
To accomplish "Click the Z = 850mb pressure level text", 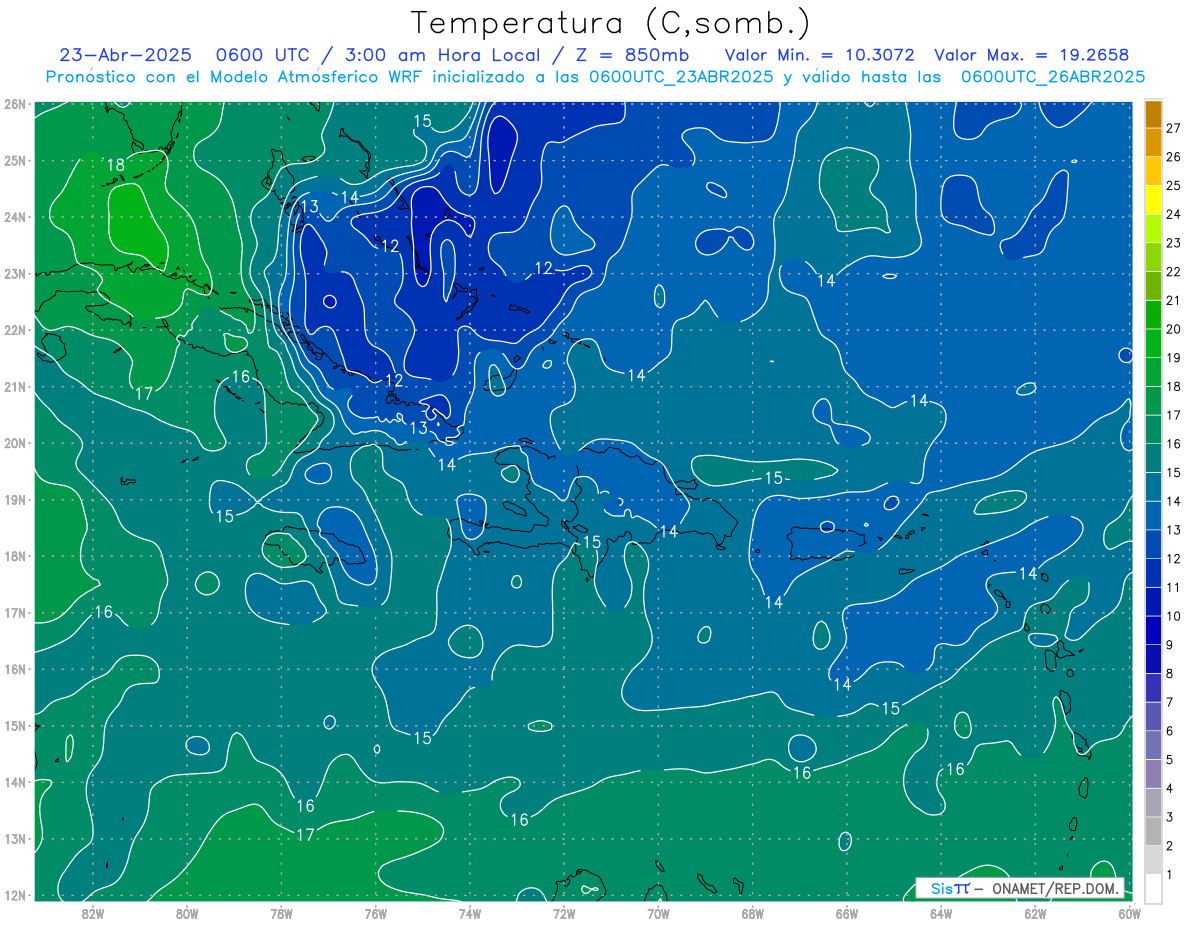I will click(x=635, y=55).
